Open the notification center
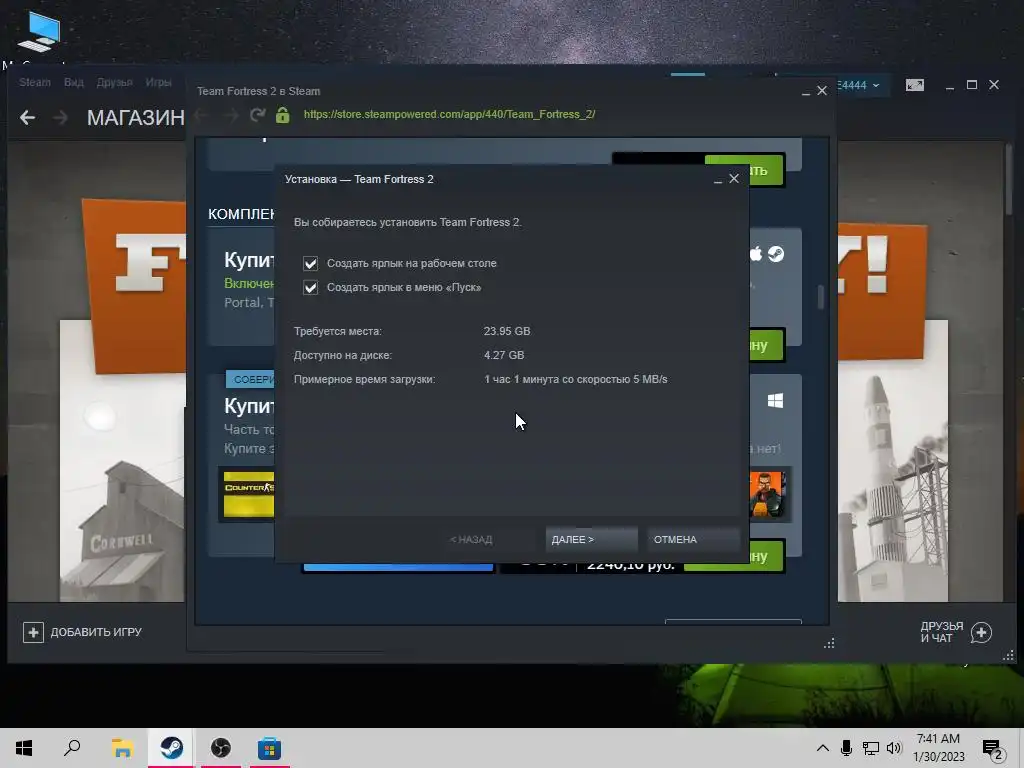 [x=992, y=750]
